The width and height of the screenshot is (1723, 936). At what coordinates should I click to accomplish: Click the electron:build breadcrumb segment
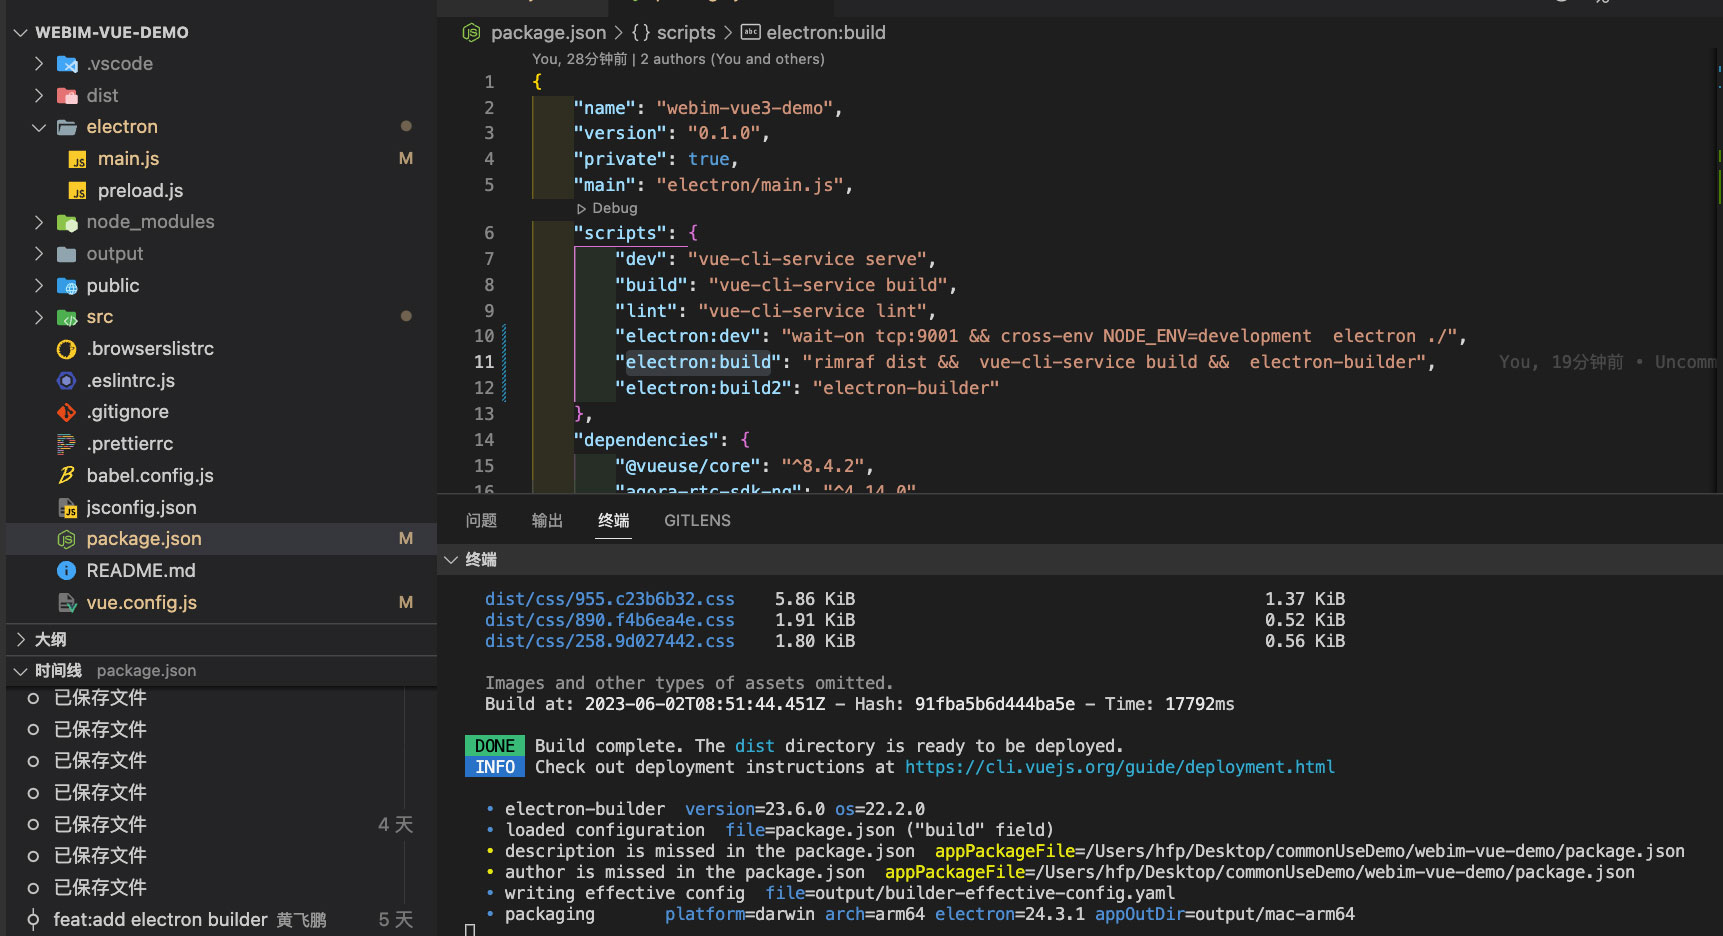coord(826,33)
